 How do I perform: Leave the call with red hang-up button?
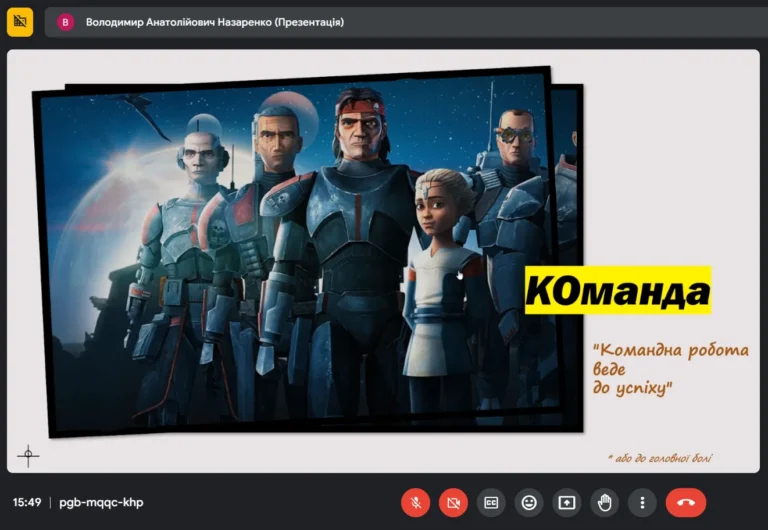click(x=686, y=503)
